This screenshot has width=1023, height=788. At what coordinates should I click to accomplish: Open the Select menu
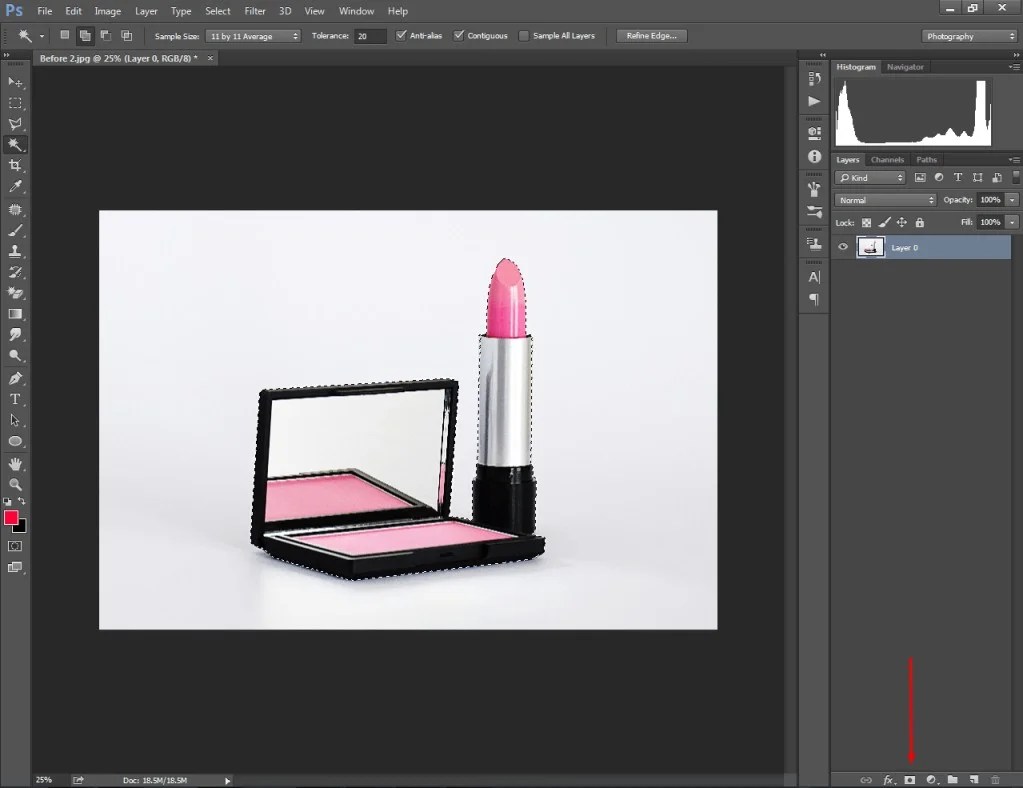coord(217,11)
